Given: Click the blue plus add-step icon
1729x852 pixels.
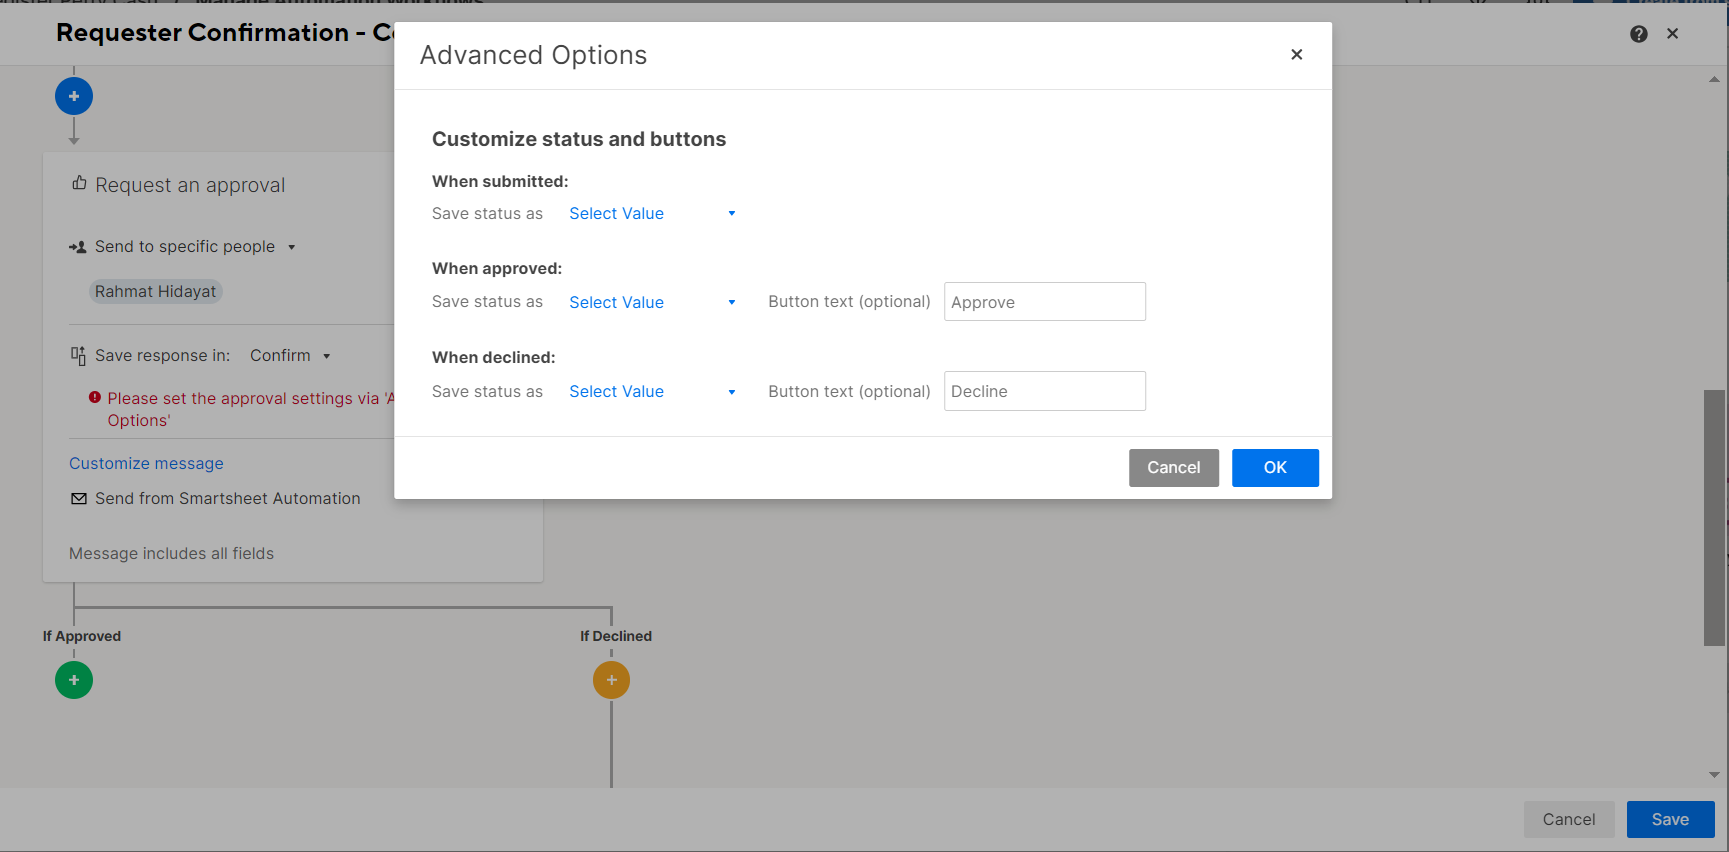Looking at the screenshot, I should point(74,96).
